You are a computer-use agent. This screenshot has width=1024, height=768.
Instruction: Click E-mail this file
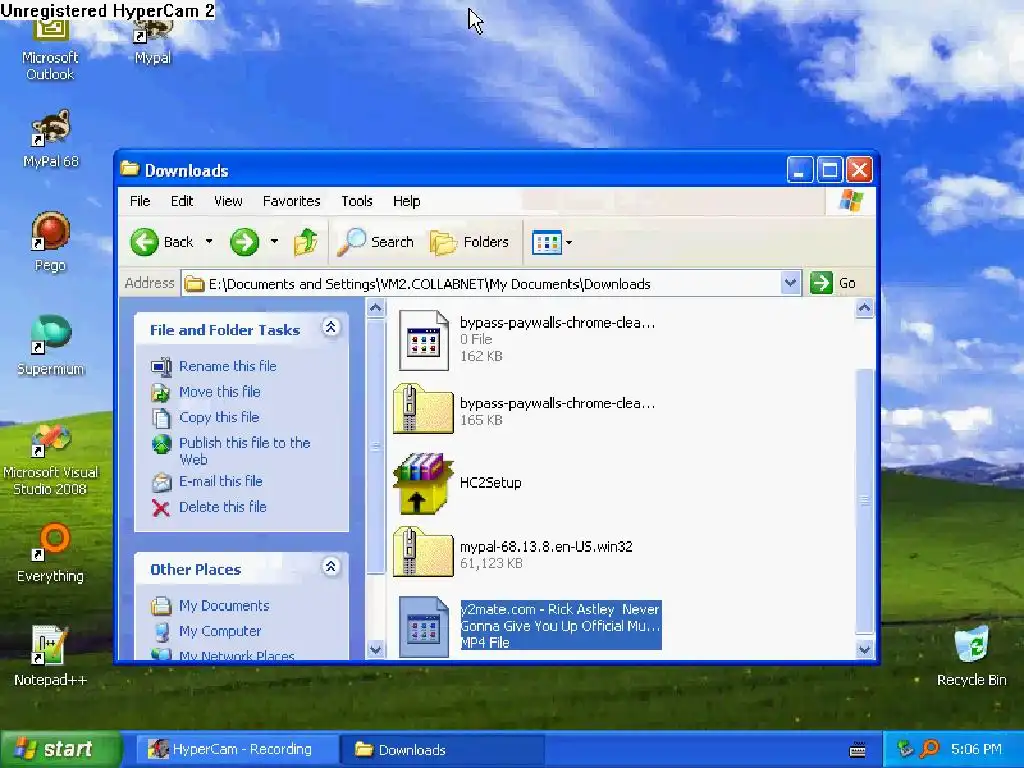pos(221,481)
